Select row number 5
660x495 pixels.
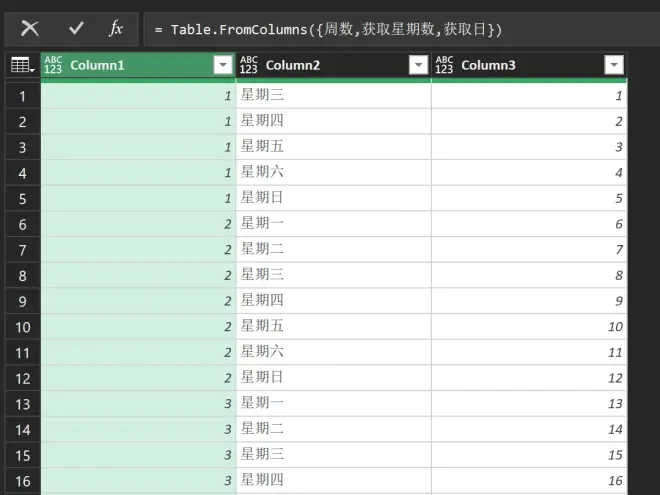point(23,199)
